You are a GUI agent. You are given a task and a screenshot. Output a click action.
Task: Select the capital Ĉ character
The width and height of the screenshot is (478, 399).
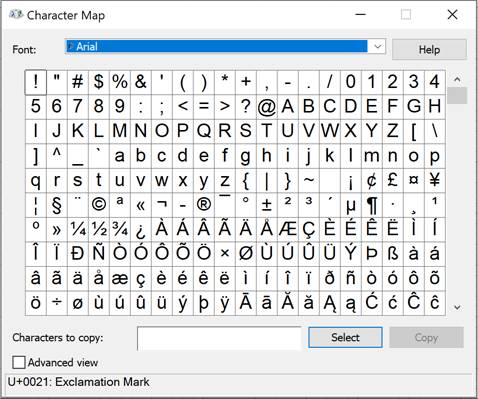click(x=414, y=303)
